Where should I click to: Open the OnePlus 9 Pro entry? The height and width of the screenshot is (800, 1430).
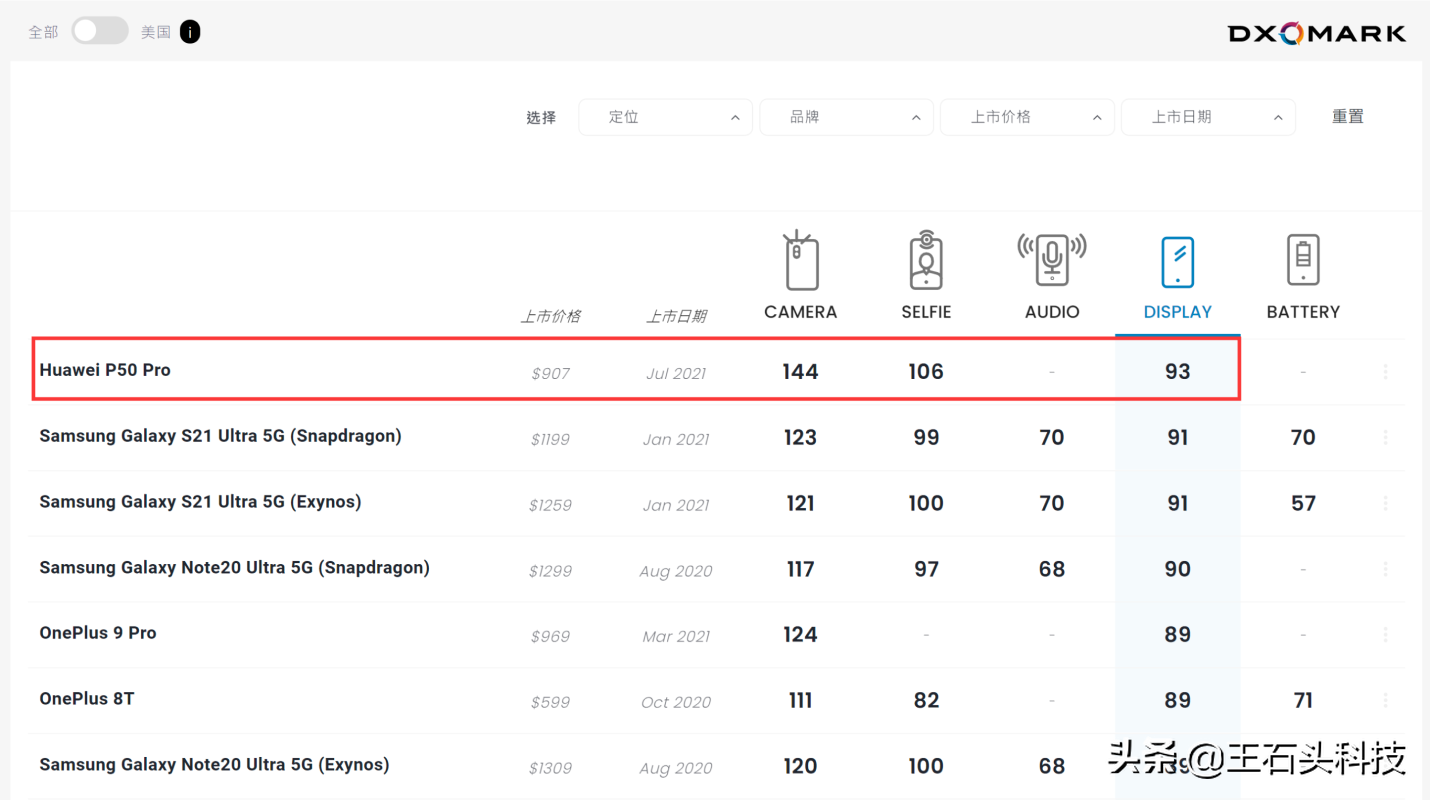point(98,633)
